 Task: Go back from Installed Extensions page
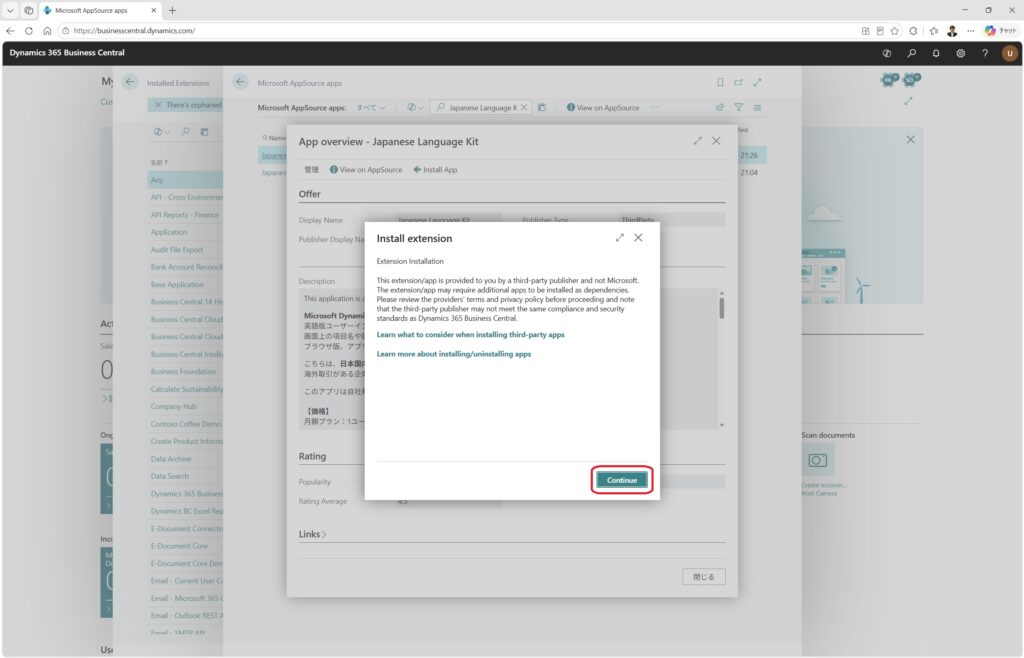click(130, 82)
